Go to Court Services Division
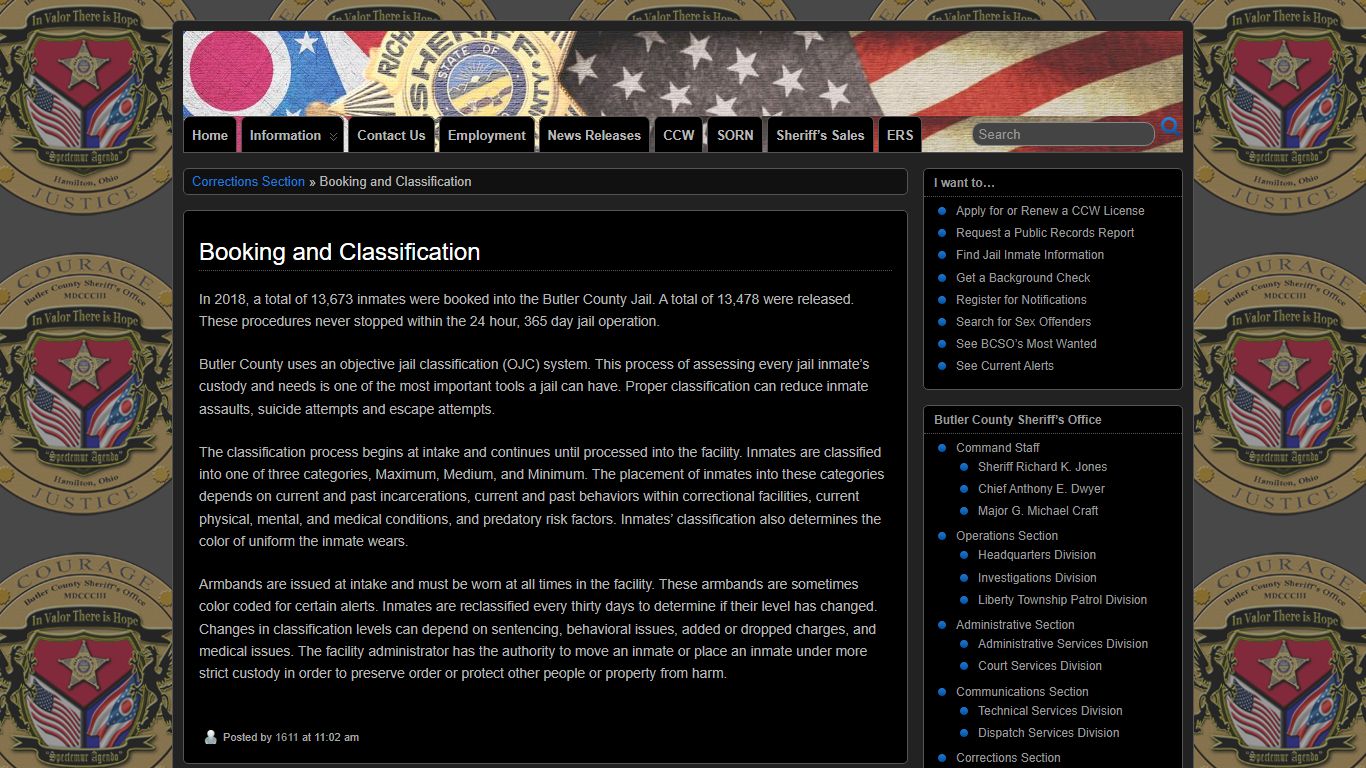This screenshot has width=1366, height=768. click(1040, 666)
